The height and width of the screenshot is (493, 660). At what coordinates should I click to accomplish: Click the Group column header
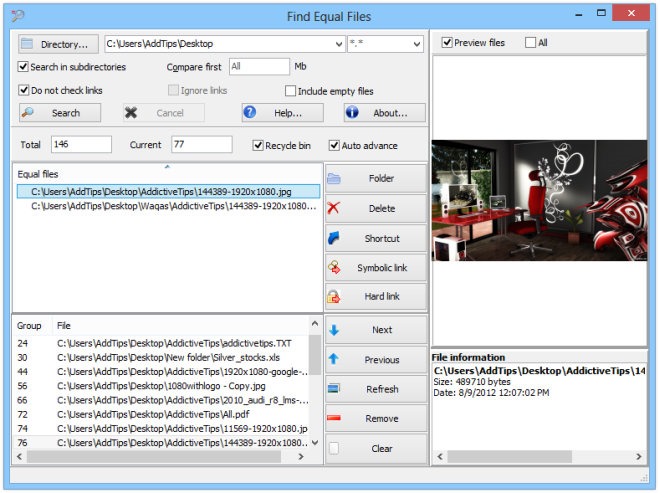[33, 326]
